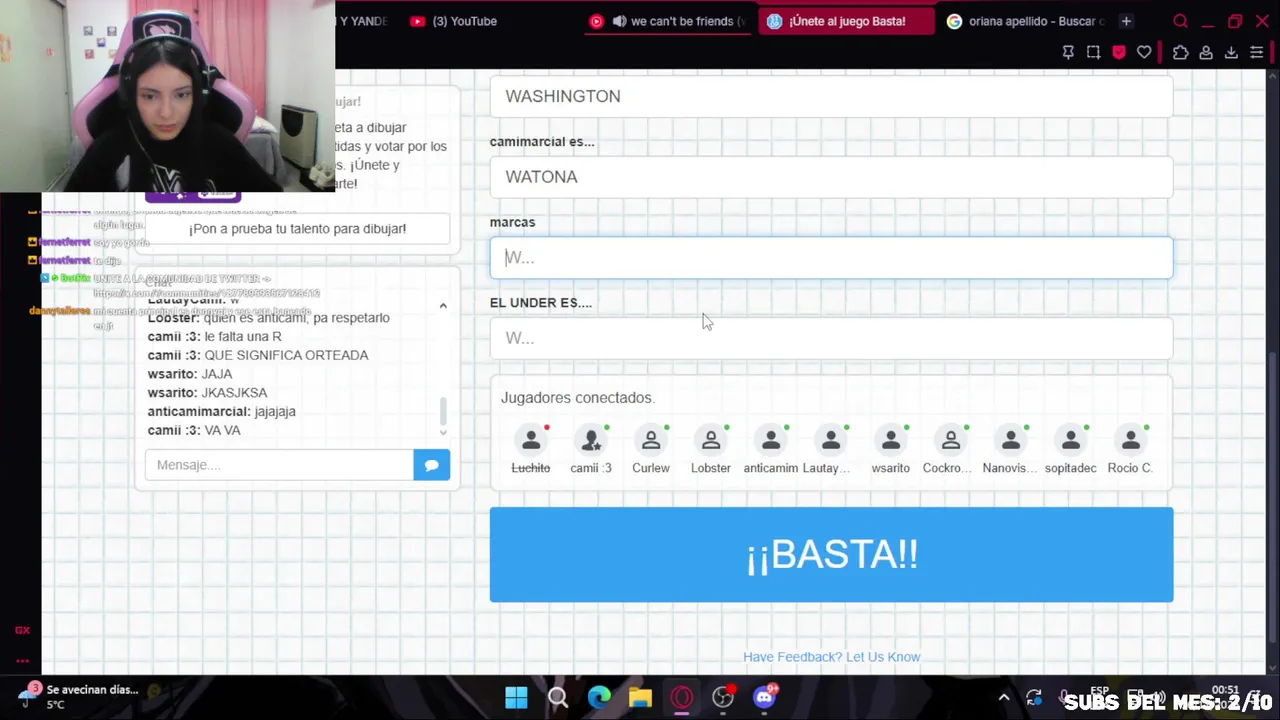Image resolution: width=1280 pixels, height=720 pixels.
Task: Open the extensions puzzle icon
Action: pyautogui.click(x=1181, y=52)
